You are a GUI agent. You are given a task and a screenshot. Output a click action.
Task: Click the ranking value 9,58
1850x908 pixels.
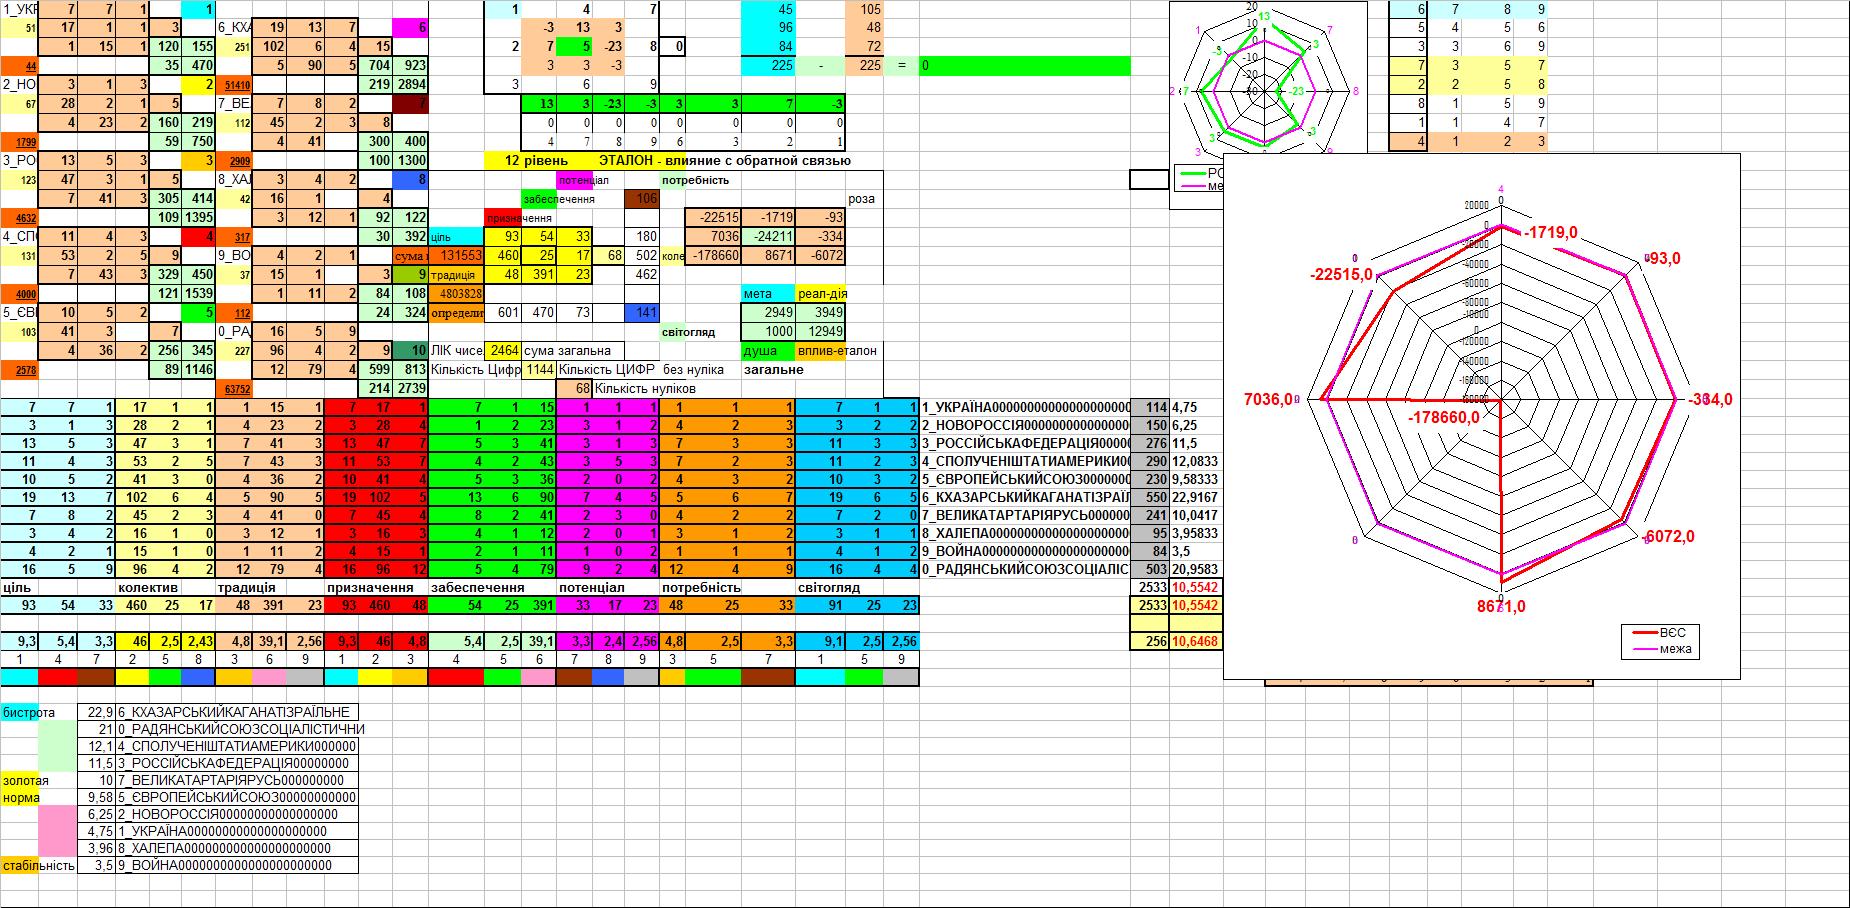click(x=97, y=797)
